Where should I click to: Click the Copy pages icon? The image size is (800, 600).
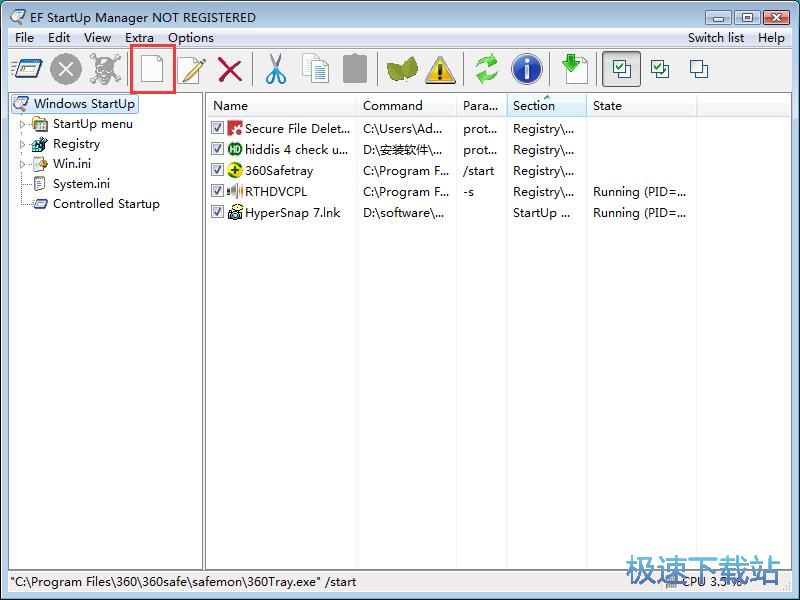(315, 69)
